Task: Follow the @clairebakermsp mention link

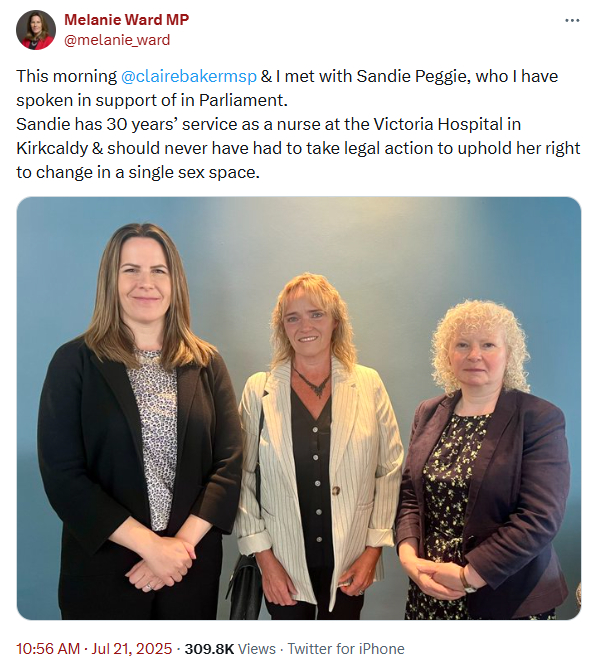Action: point(189,77)
